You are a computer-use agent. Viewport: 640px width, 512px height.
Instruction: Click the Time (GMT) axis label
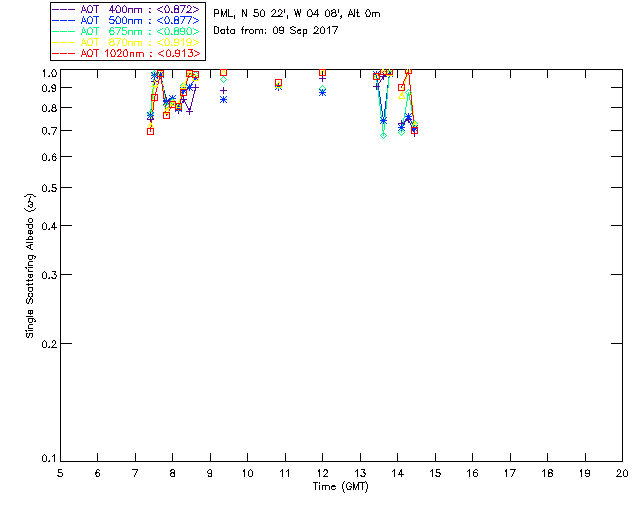[341, 486]
